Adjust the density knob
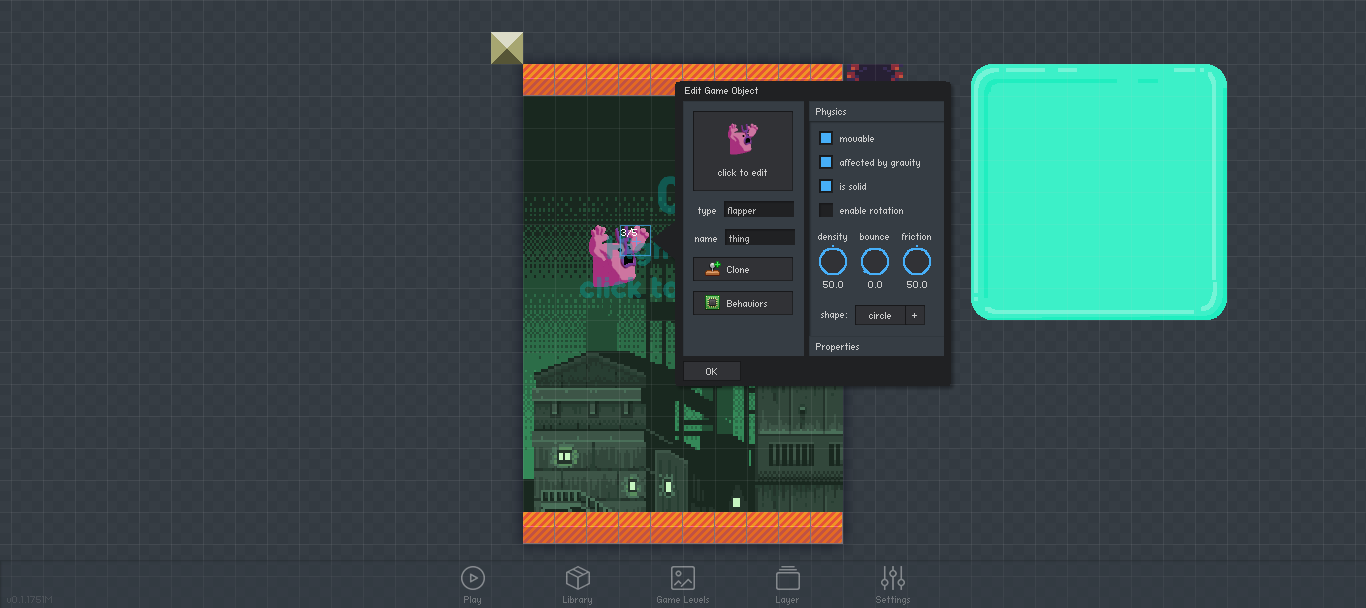Image resolution: width=1366 pixels, height=608 pixels. click(833, 262)
